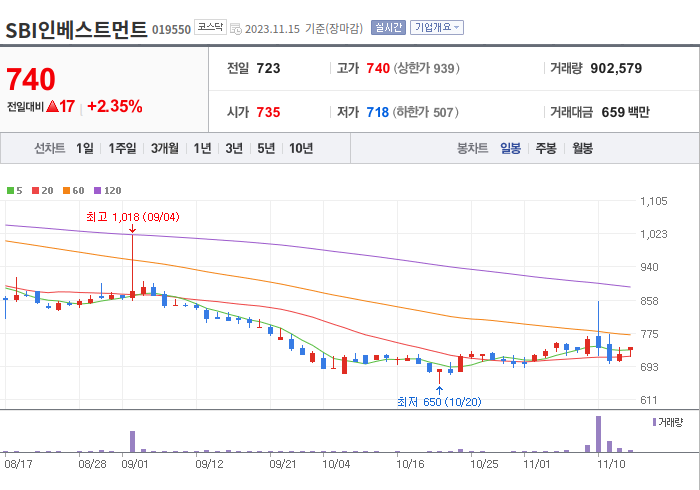Open the 기업개요 dropdown
This screenshot has height=490, width=700.
[437, 28]
